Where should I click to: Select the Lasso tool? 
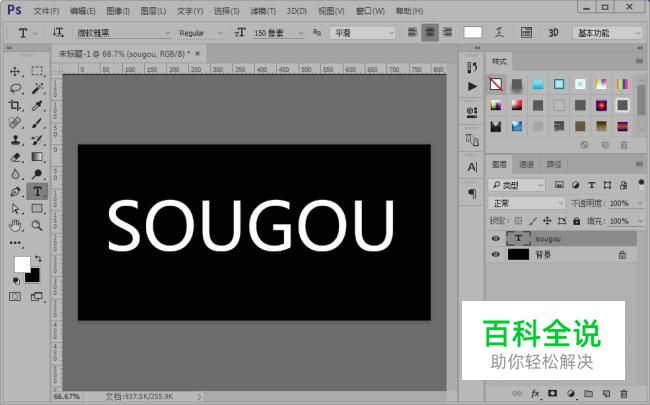(x=15, y=88)
